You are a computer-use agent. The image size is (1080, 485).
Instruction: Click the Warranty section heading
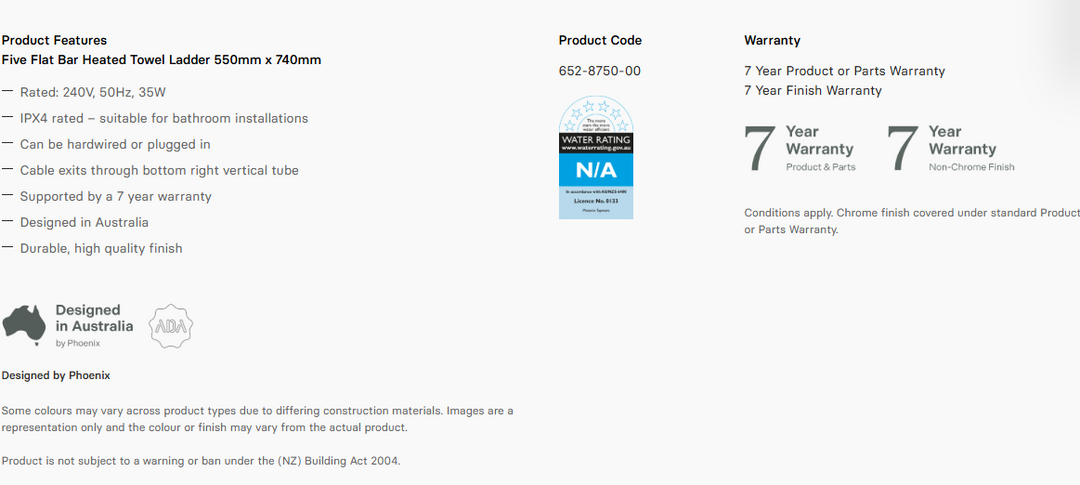772,41
